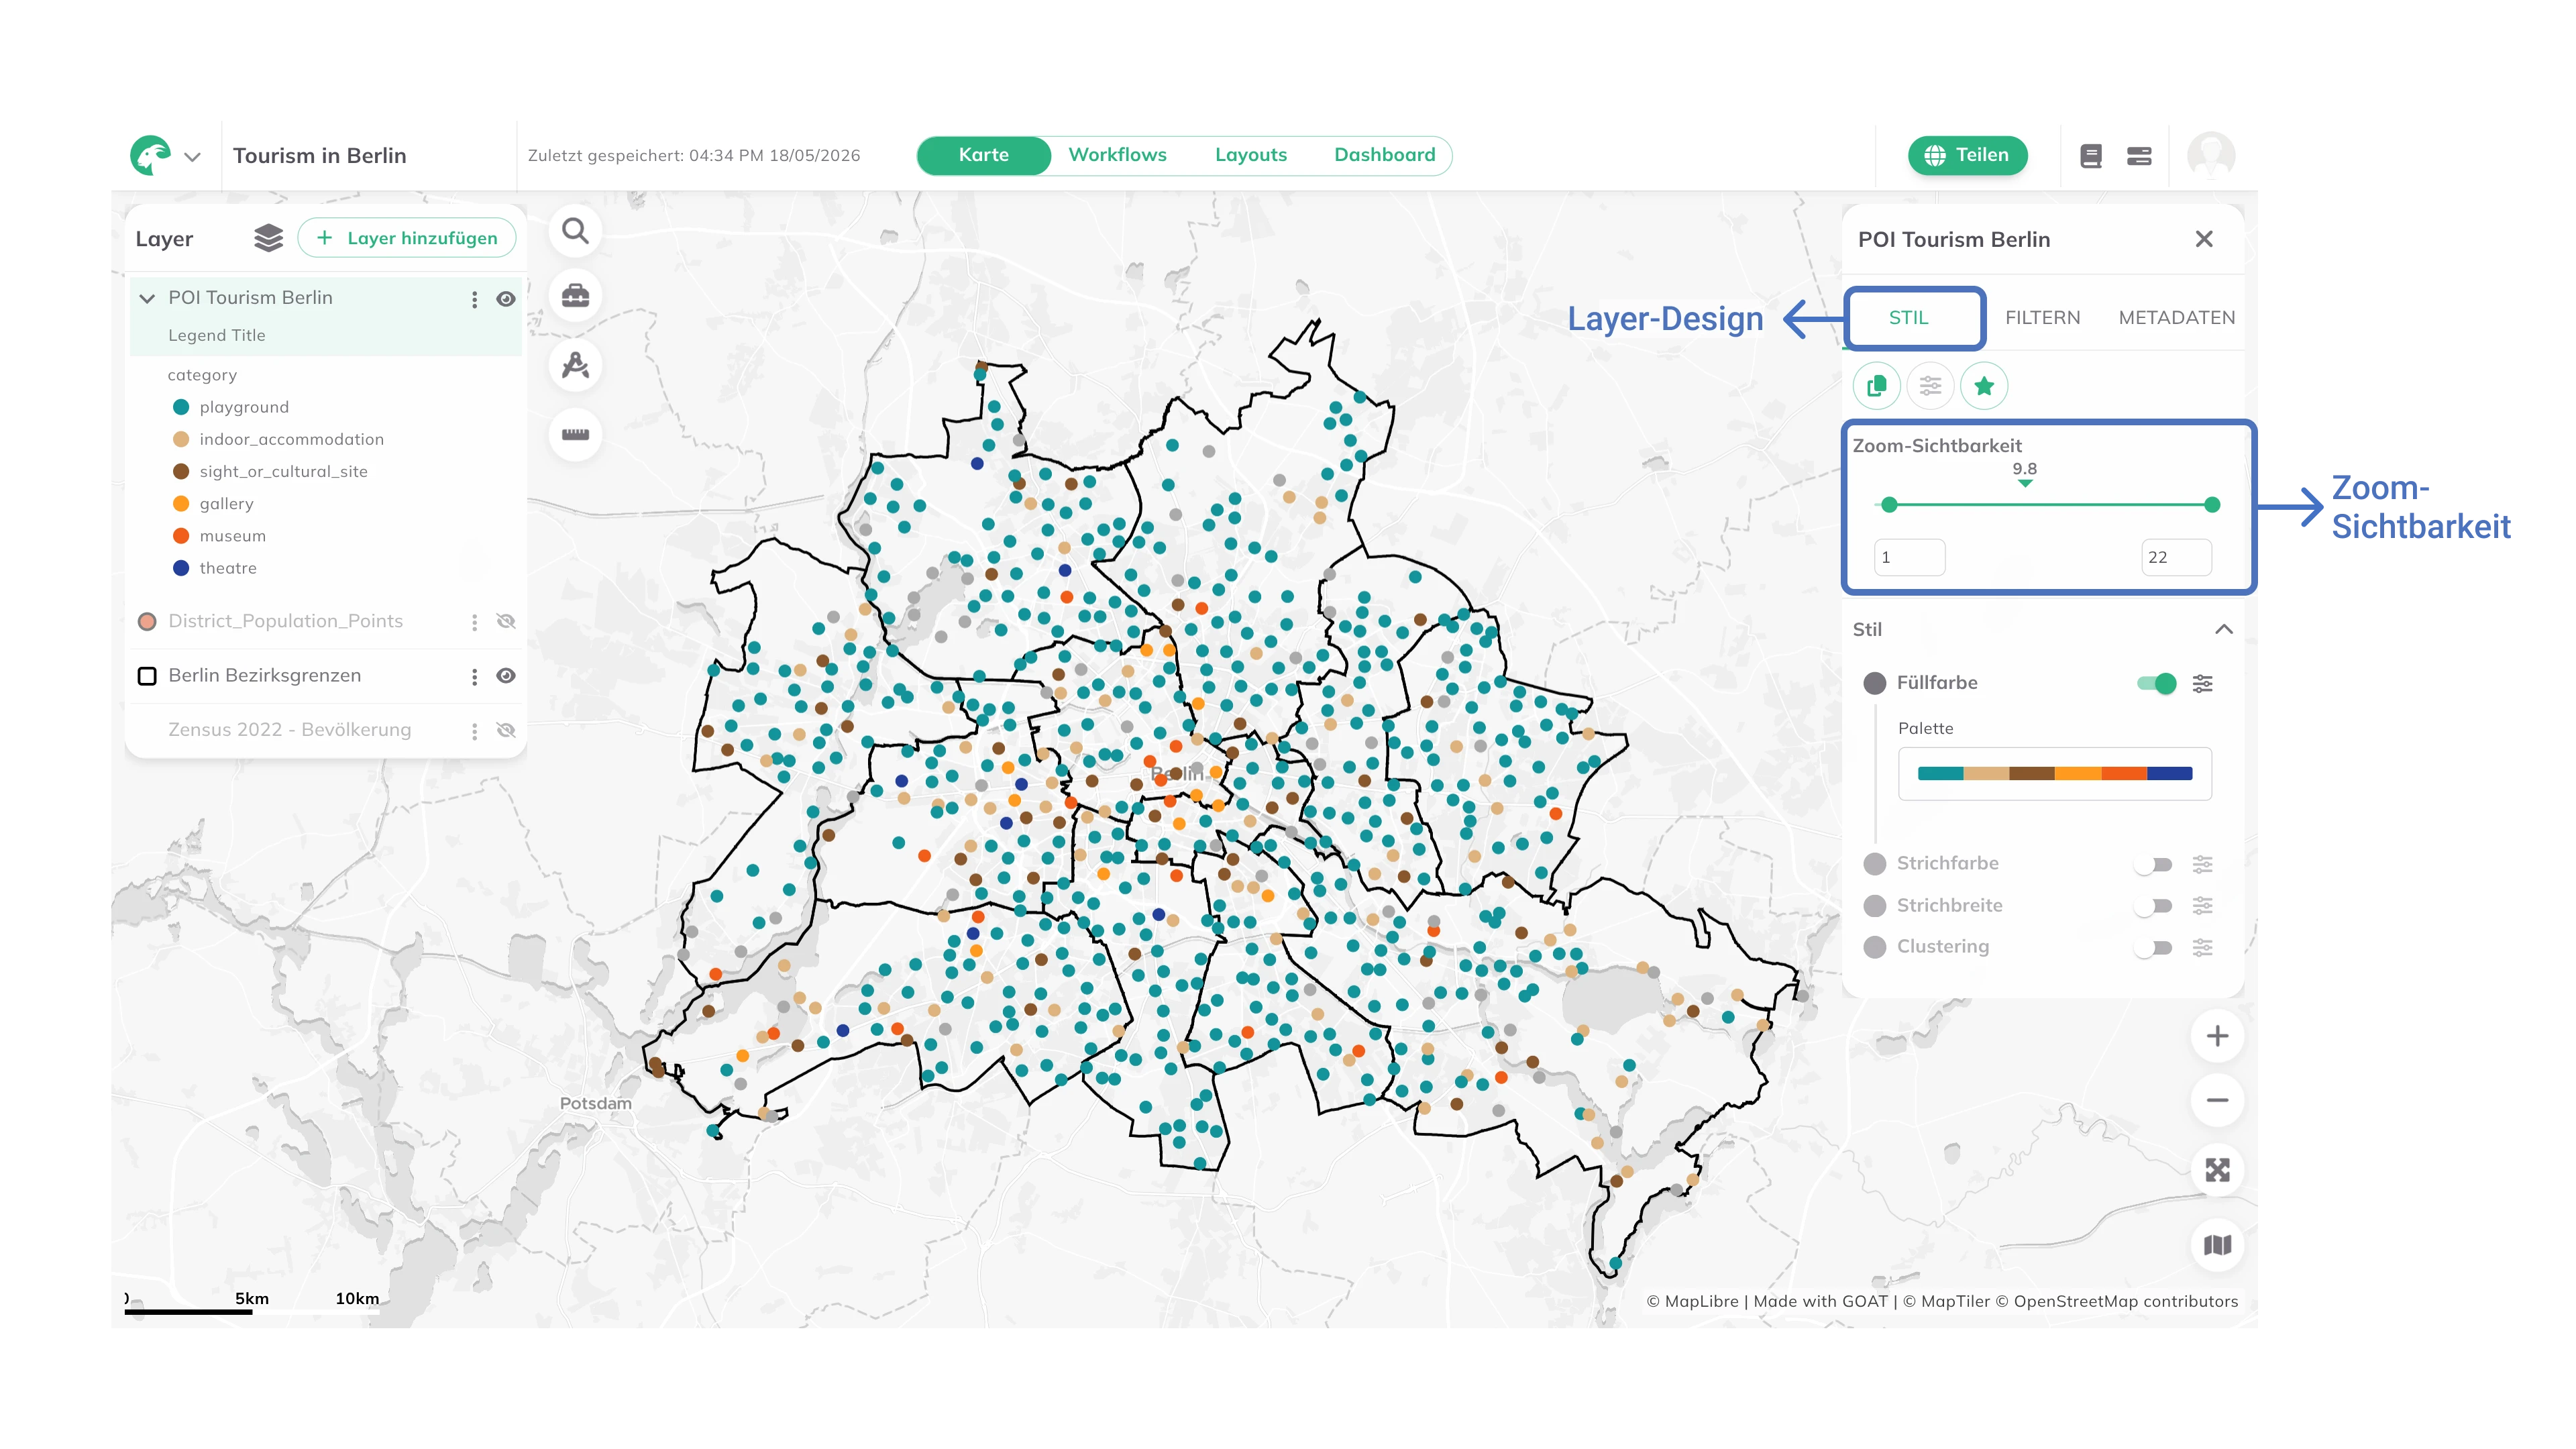Click the maximum zoom input field showing 22
This screenshot has width=2576, height=1449.
tap(2176, 558)
